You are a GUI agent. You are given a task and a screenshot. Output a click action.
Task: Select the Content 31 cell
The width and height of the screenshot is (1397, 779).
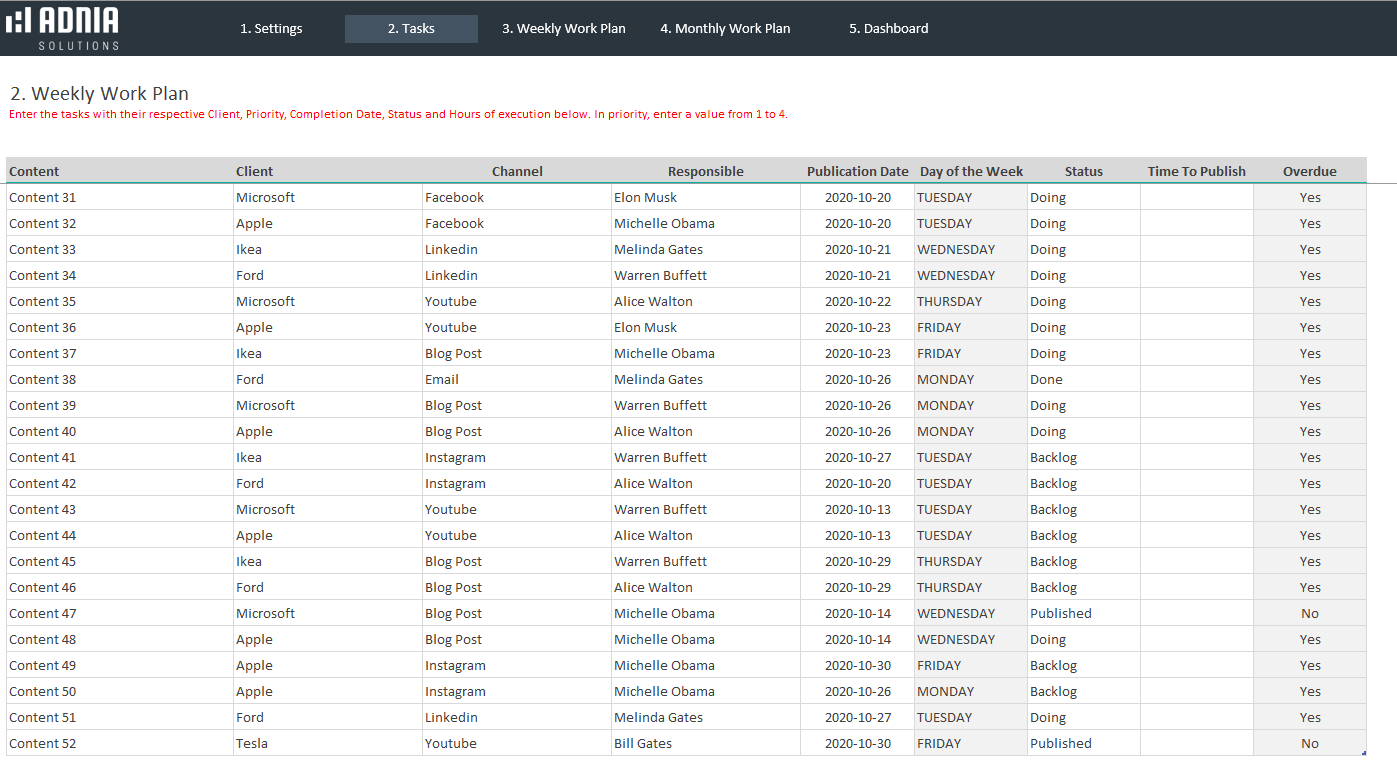click(43, 198)
